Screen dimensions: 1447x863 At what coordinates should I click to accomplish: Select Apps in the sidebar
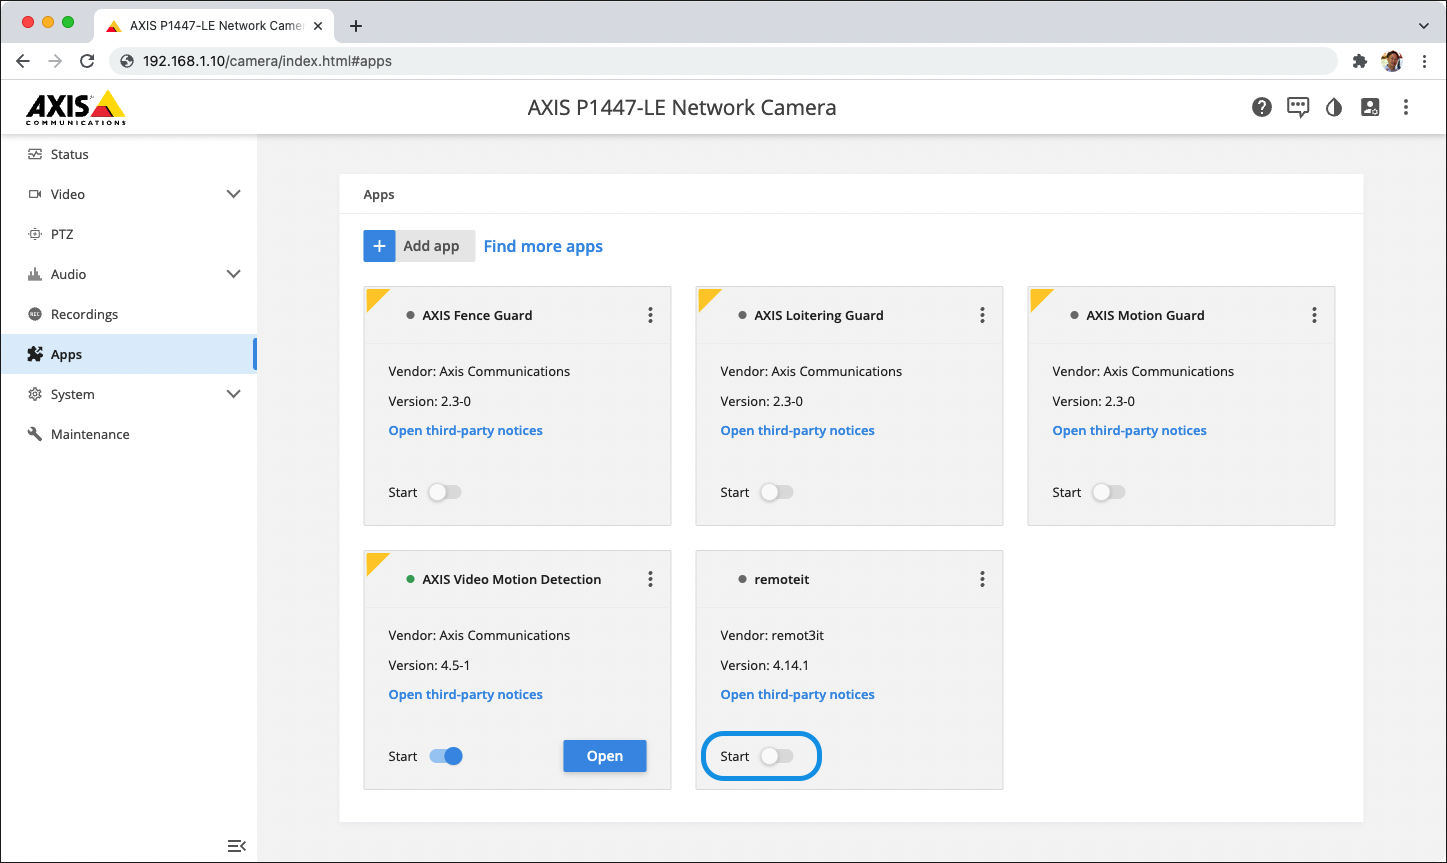coord(128,354)
